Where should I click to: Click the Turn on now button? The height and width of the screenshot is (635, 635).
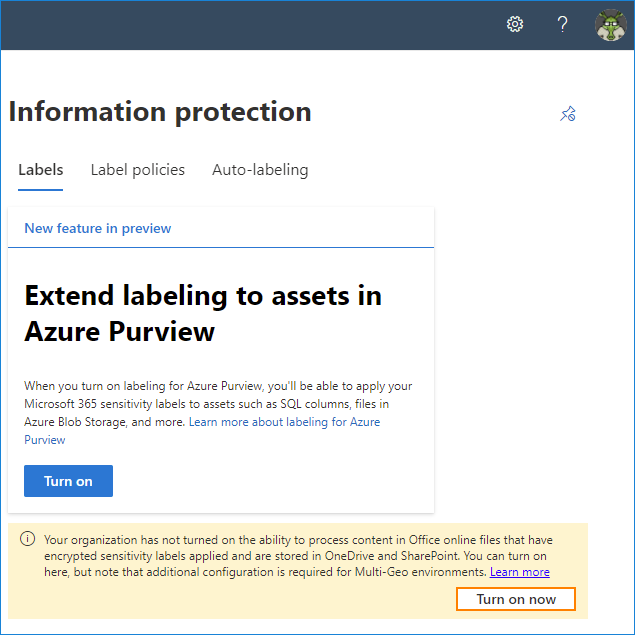[x=516, y=599]
